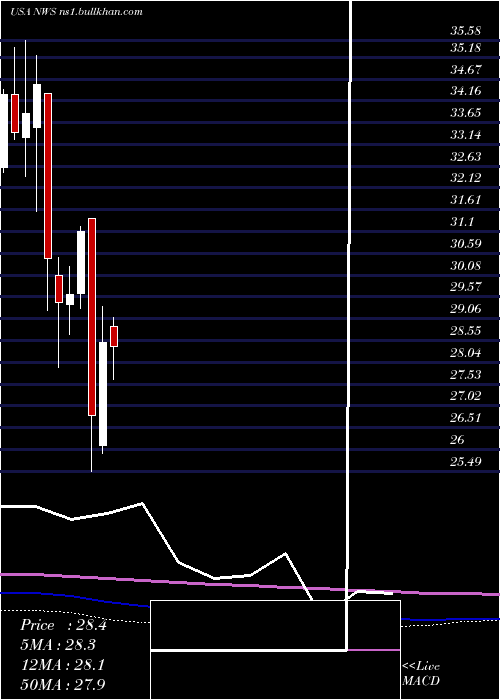Click the 30.08 price axis label

point(465,265)
